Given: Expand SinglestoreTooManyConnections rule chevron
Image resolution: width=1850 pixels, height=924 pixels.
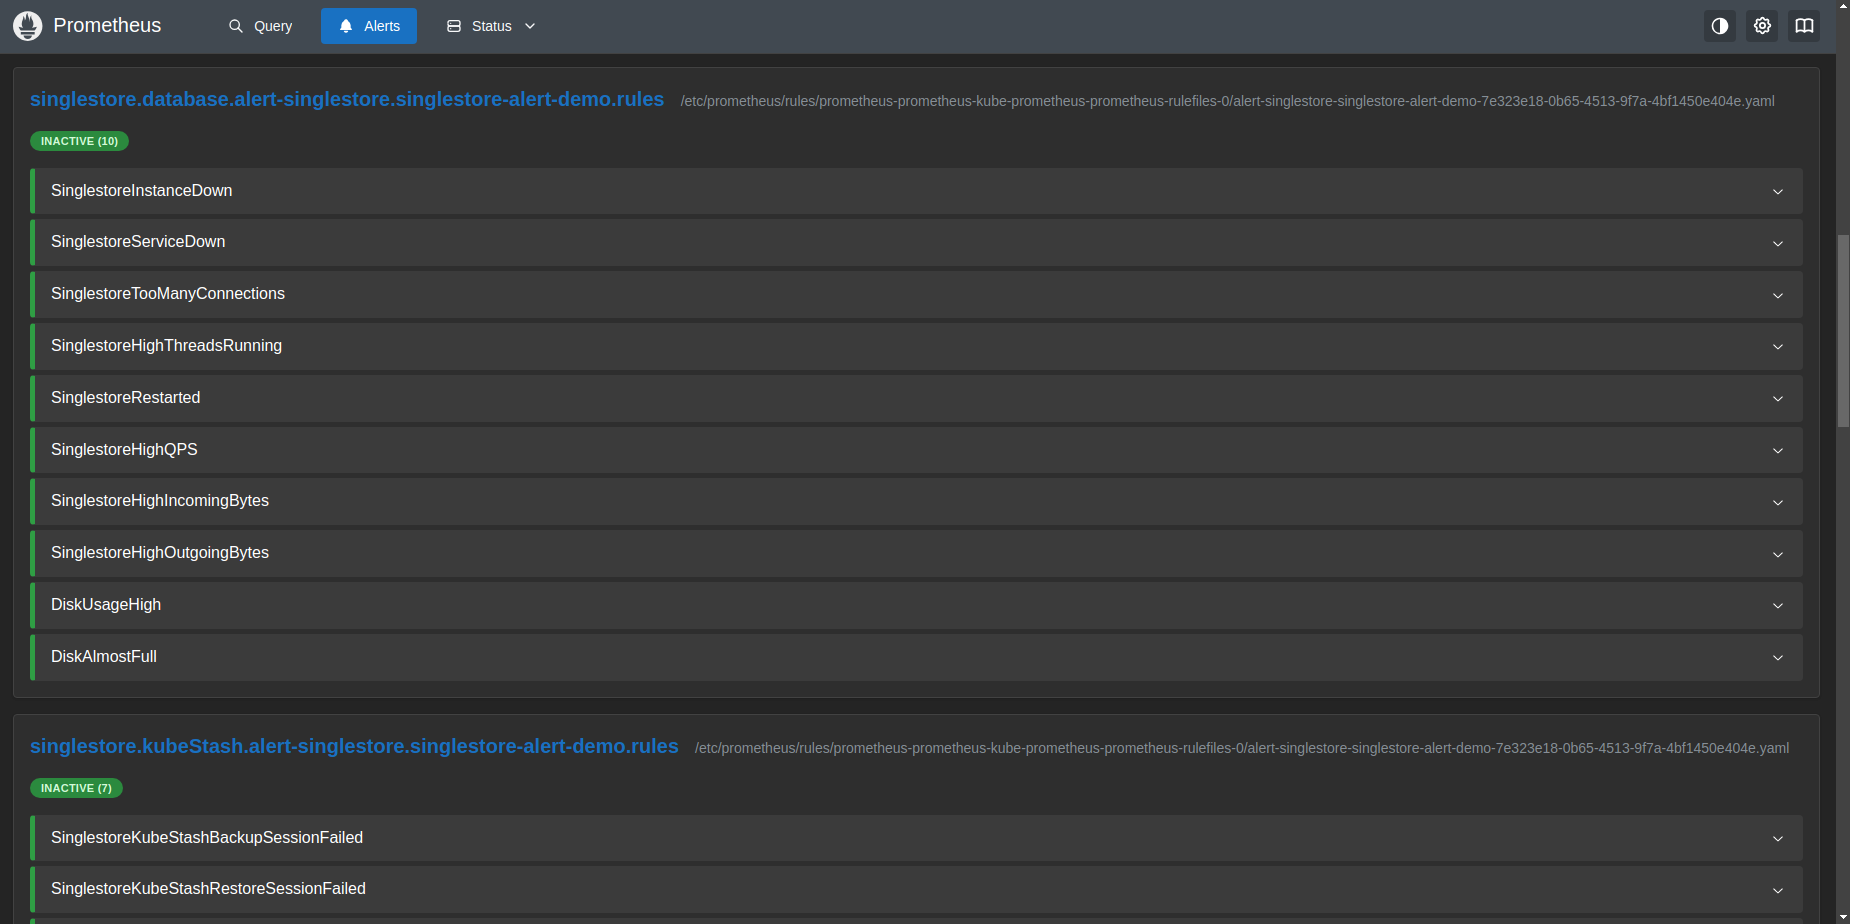Looking at the screenshot, I should point(1778,296).
